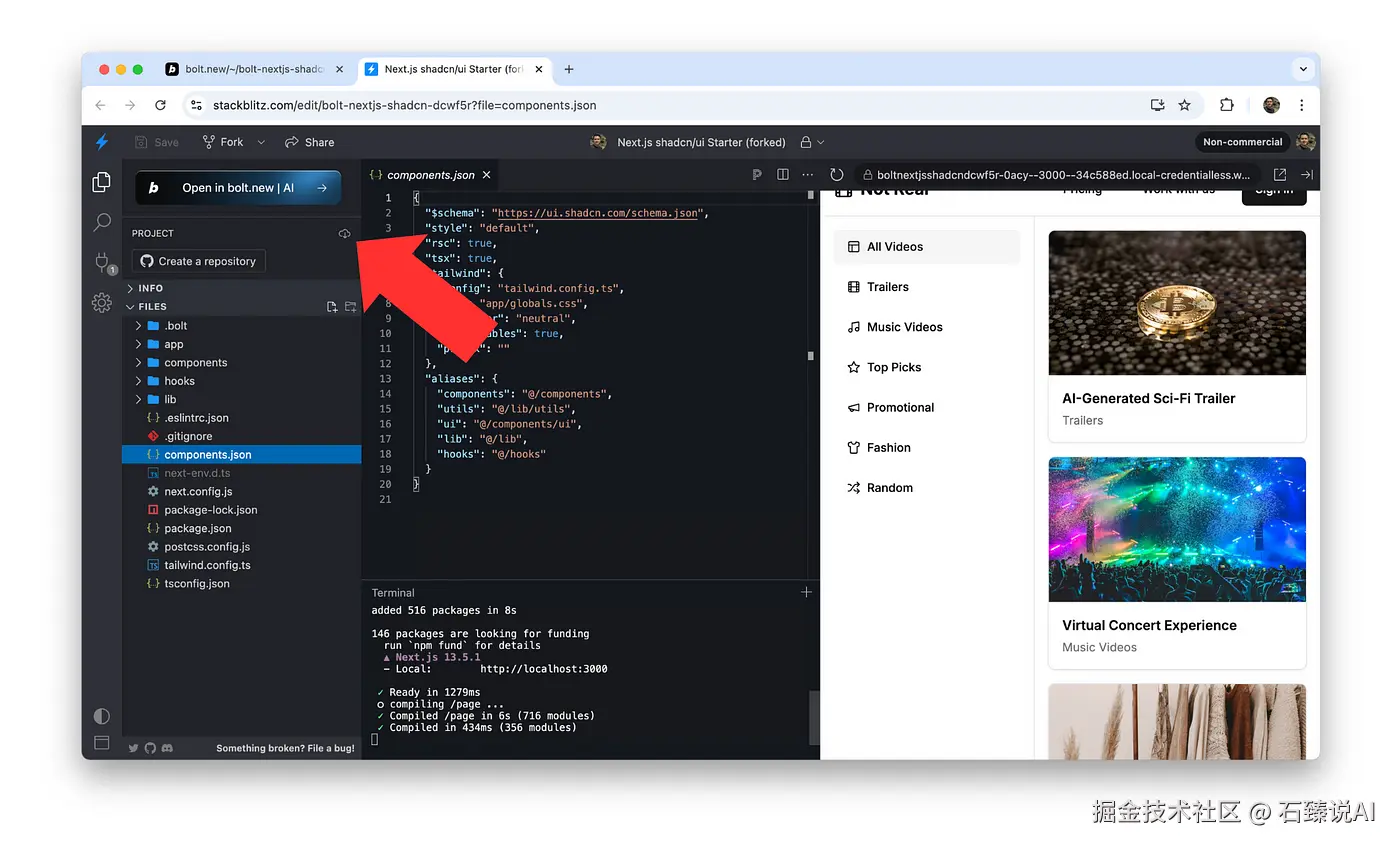Click the Chrome address bar URL
Viewport: 1400px width, 849px height.
pos(404,105)
